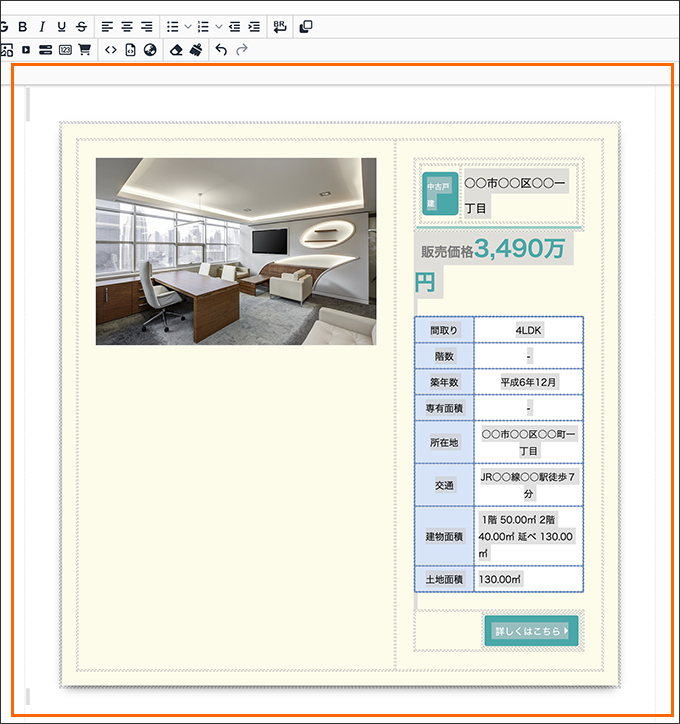Align text right
The width and height of the screenshot is (680, 724).
(x=147, y=27)
